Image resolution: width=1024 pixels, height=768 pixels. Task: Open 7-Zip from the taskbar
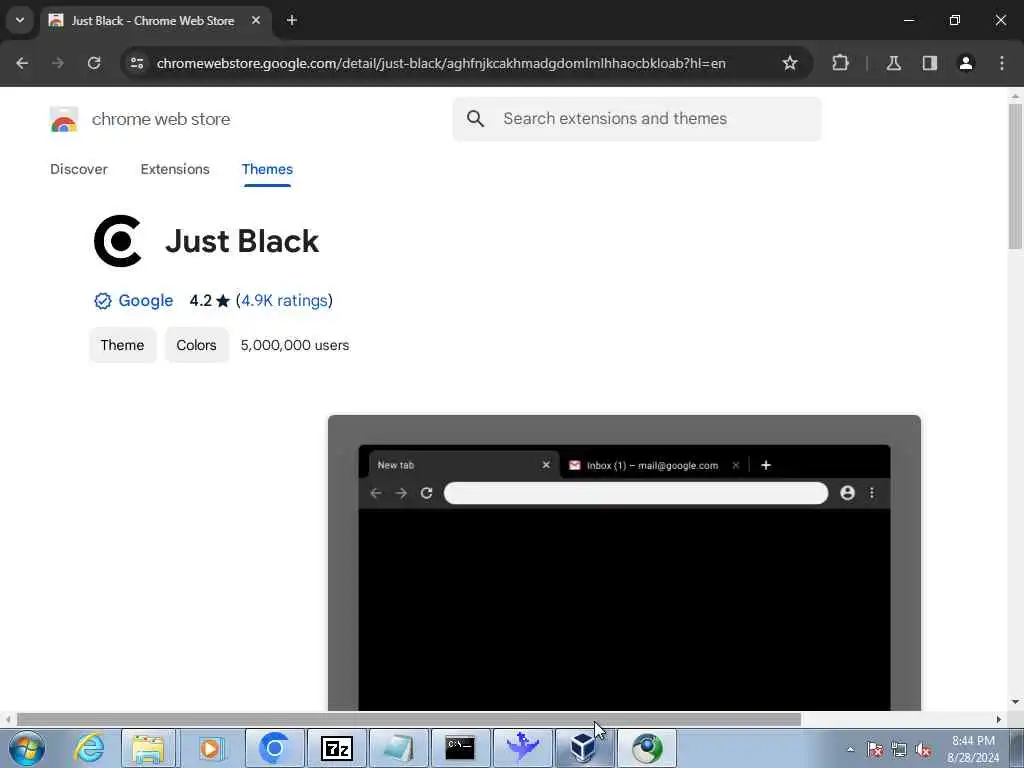coord(337,748)
